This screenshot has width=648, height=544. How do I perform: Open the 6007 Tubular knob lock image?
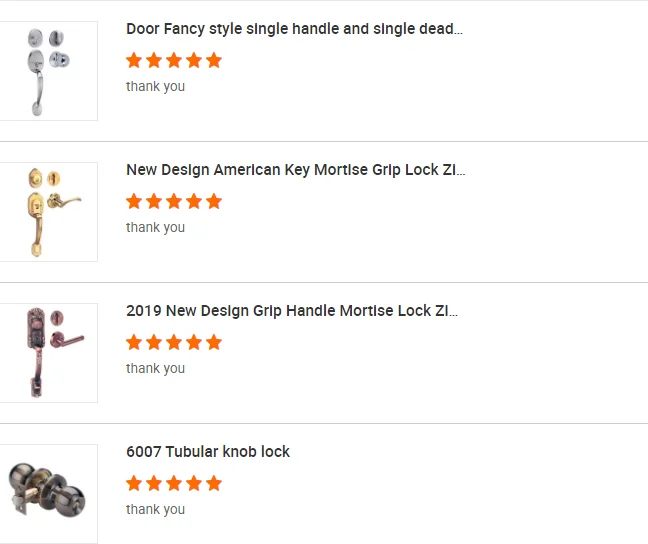click(48, 493)
